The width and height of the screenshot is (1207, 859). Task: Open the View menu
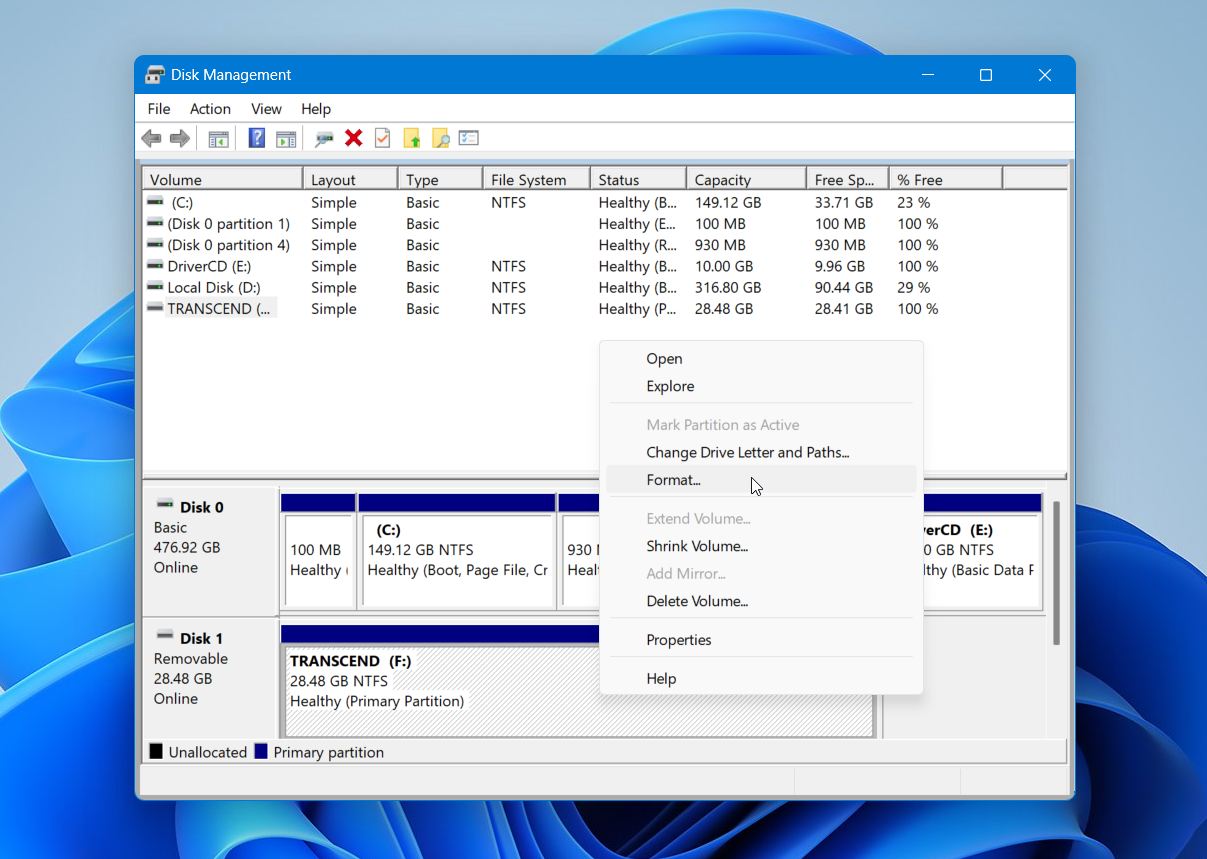click(x=266, y=109)
